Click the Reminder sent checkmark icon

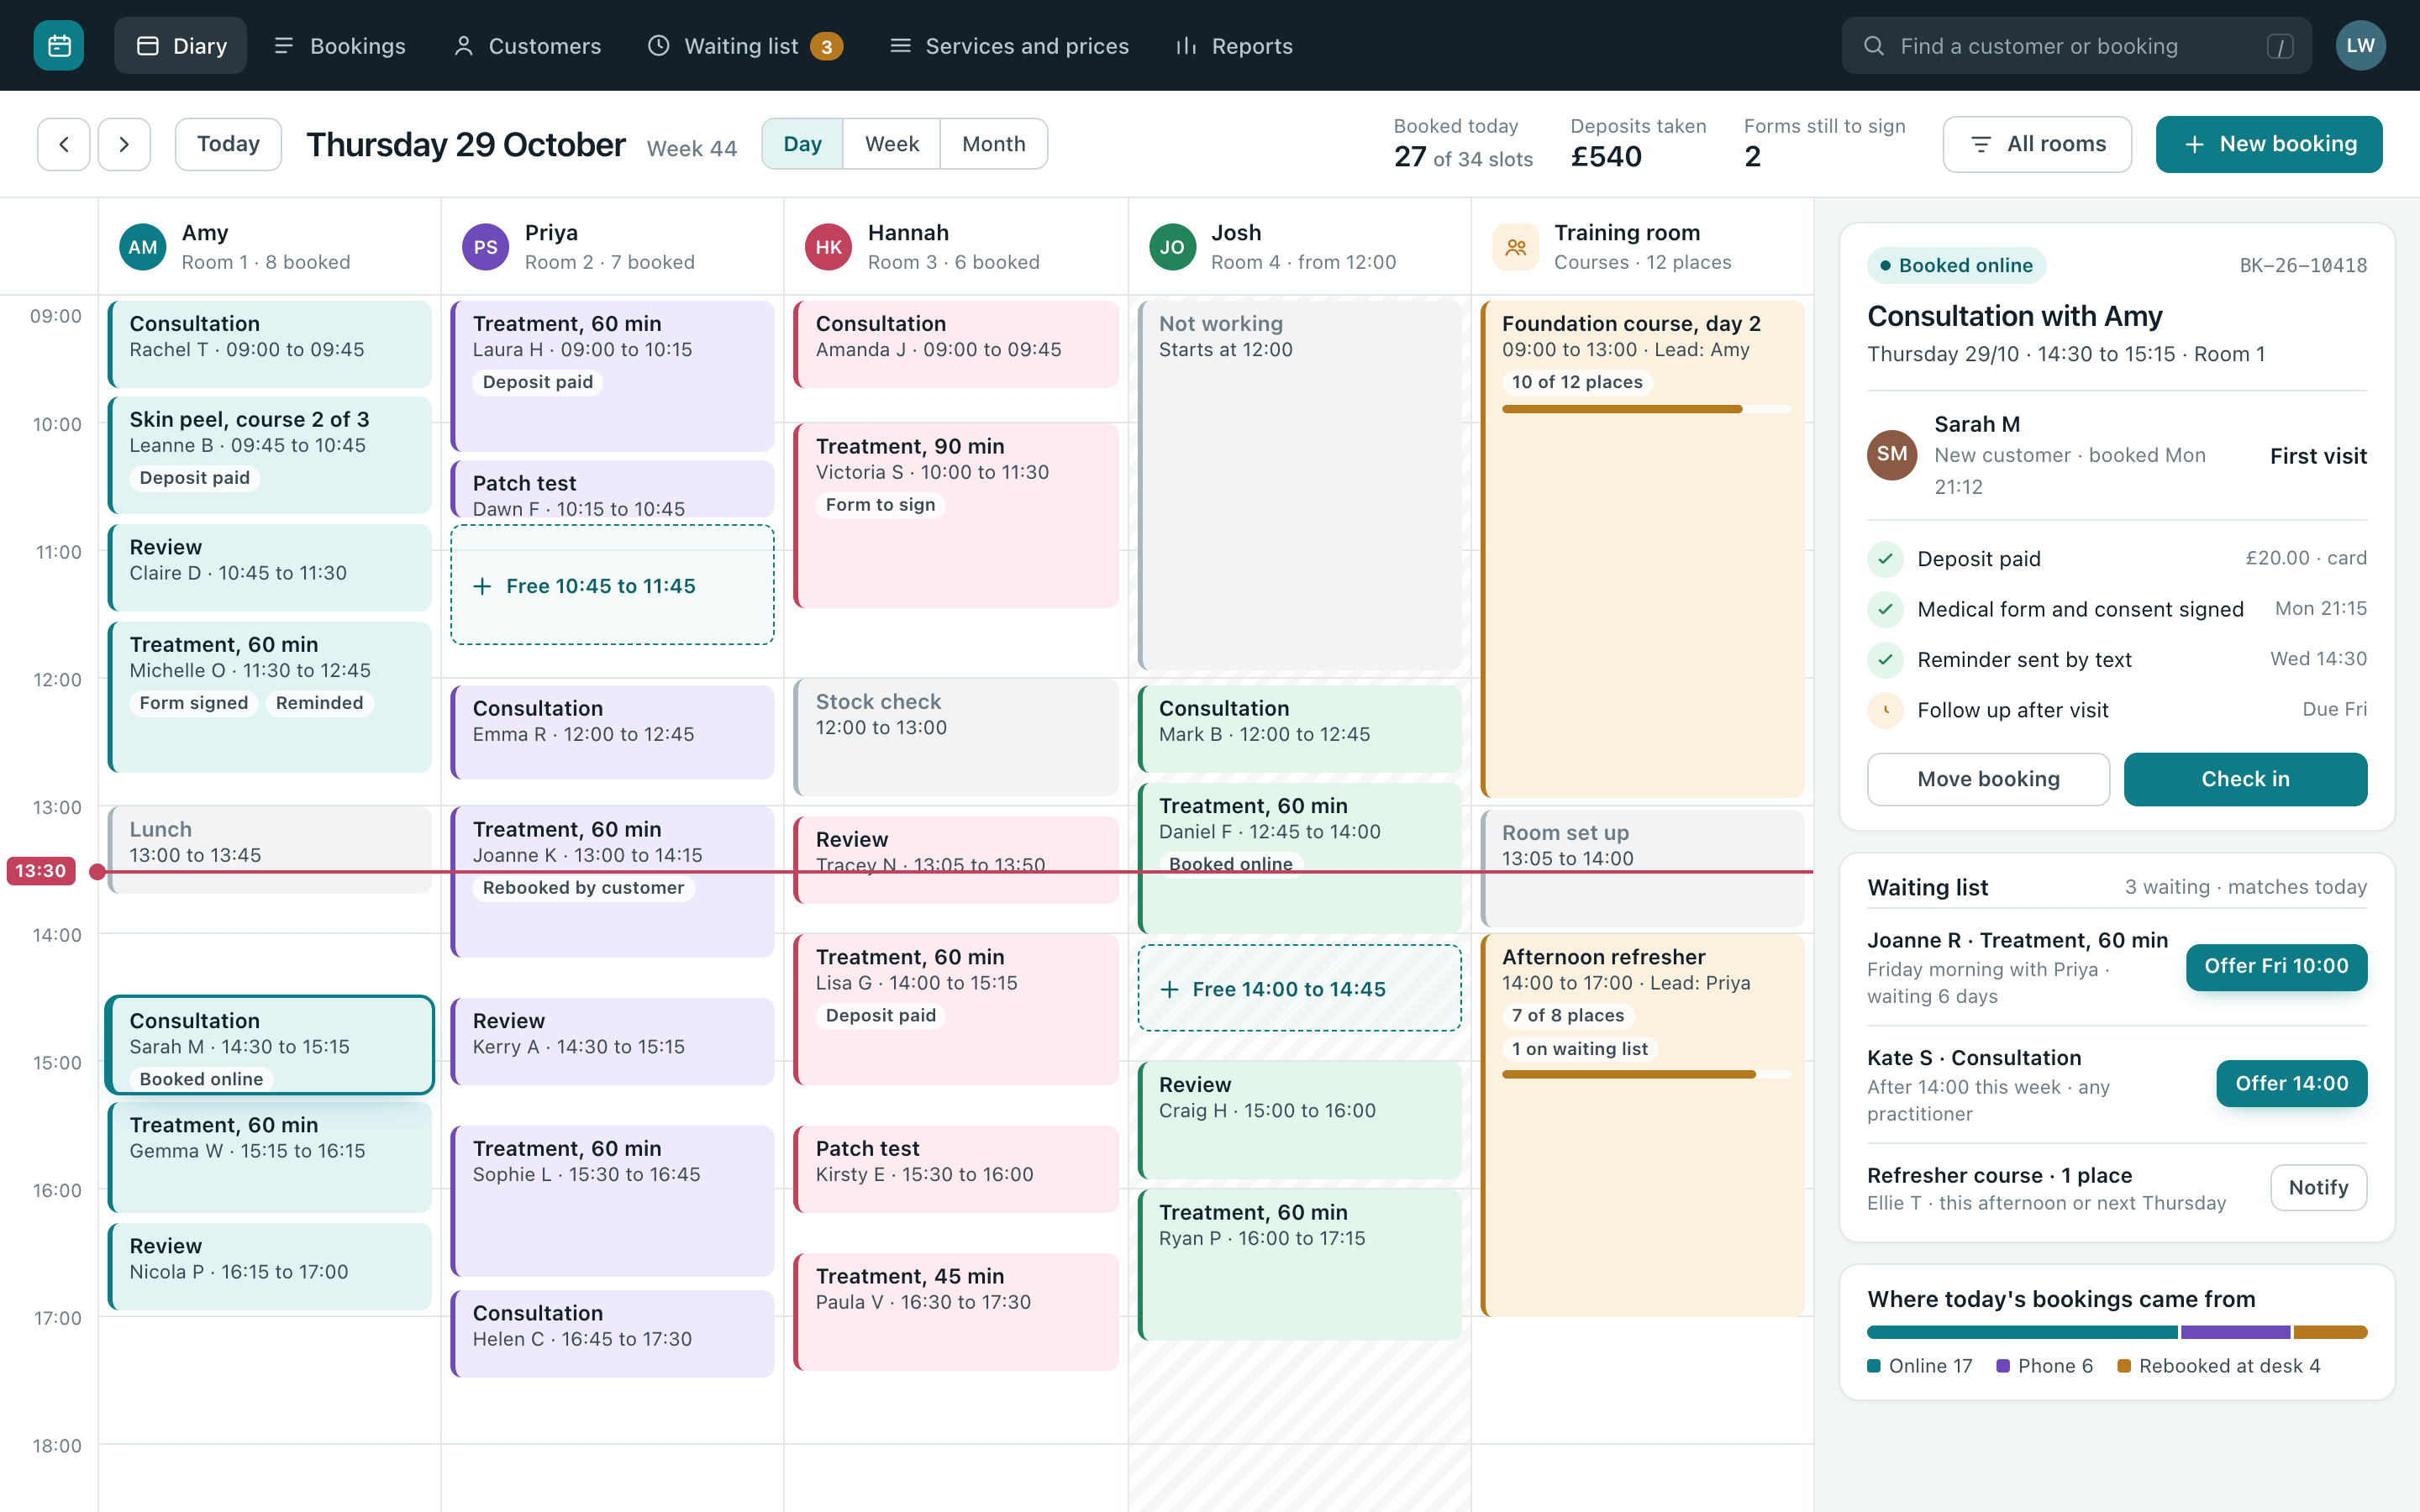coord(1885,660)
